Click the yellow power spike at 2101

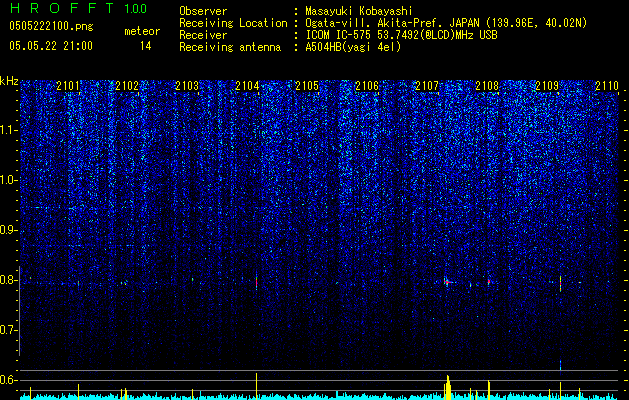point(78,392)
